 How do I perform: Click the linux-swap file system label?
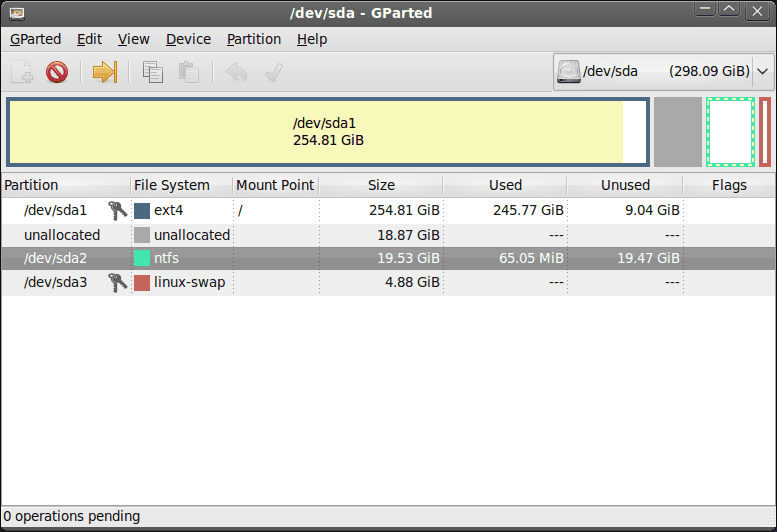[189, 282]
